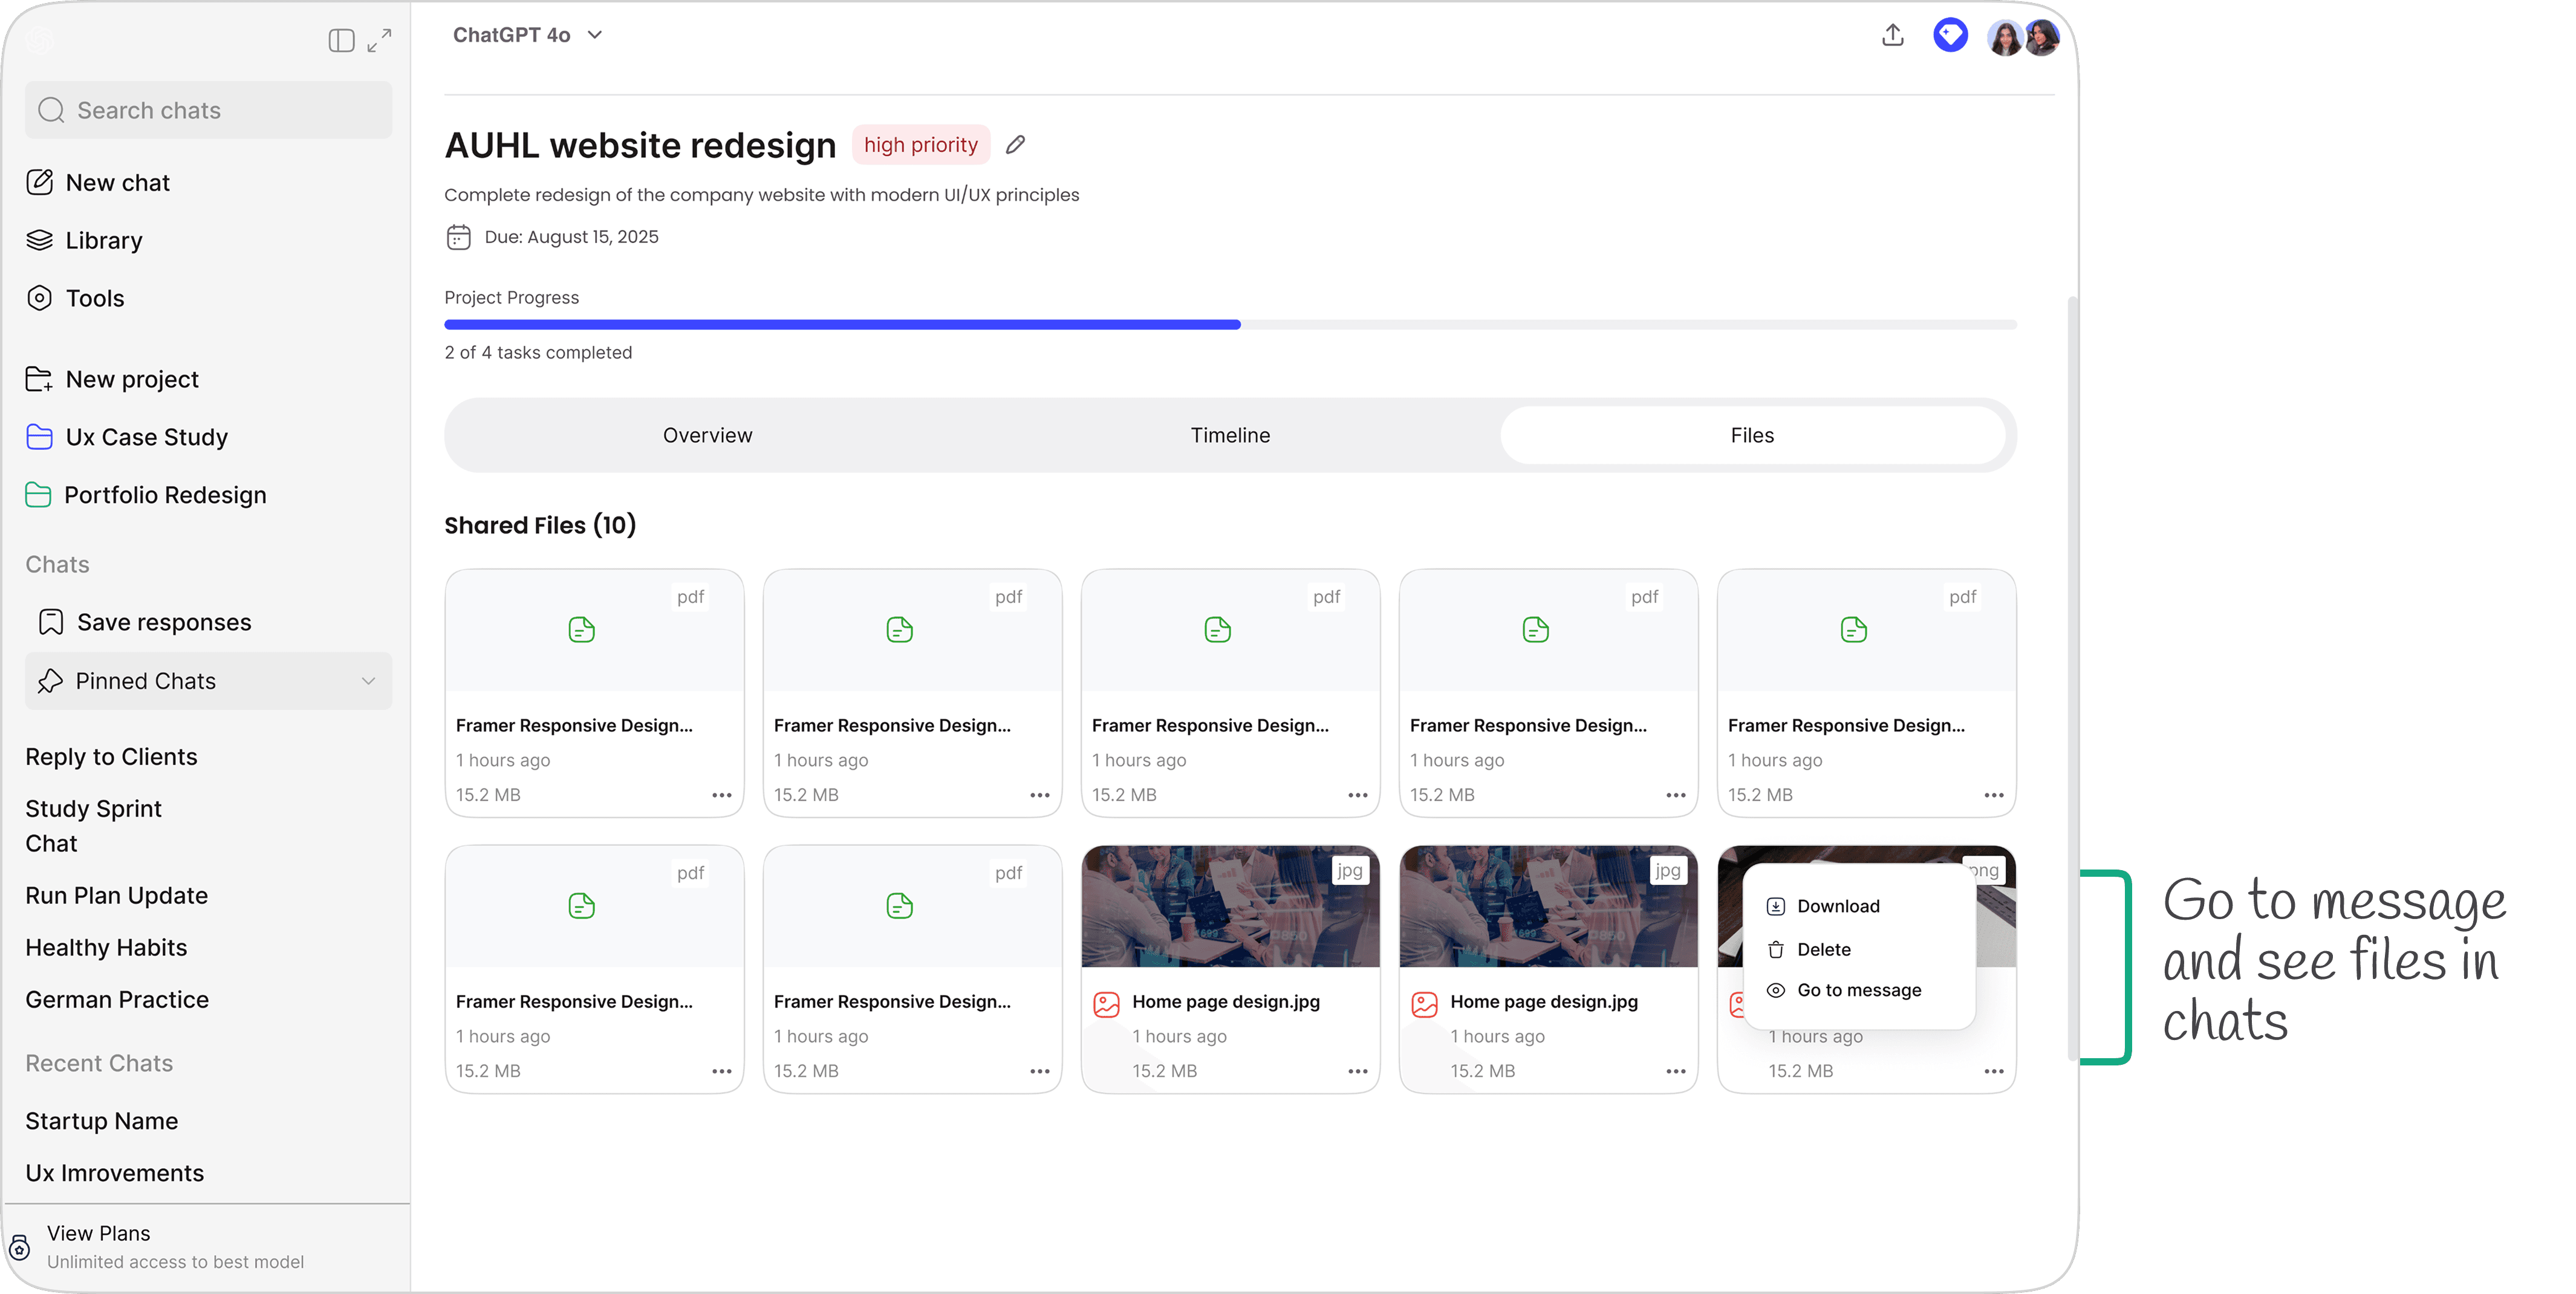Choose Go to message in context menu
The width and height of the screenshot is (2576, 1294).
1858,990
